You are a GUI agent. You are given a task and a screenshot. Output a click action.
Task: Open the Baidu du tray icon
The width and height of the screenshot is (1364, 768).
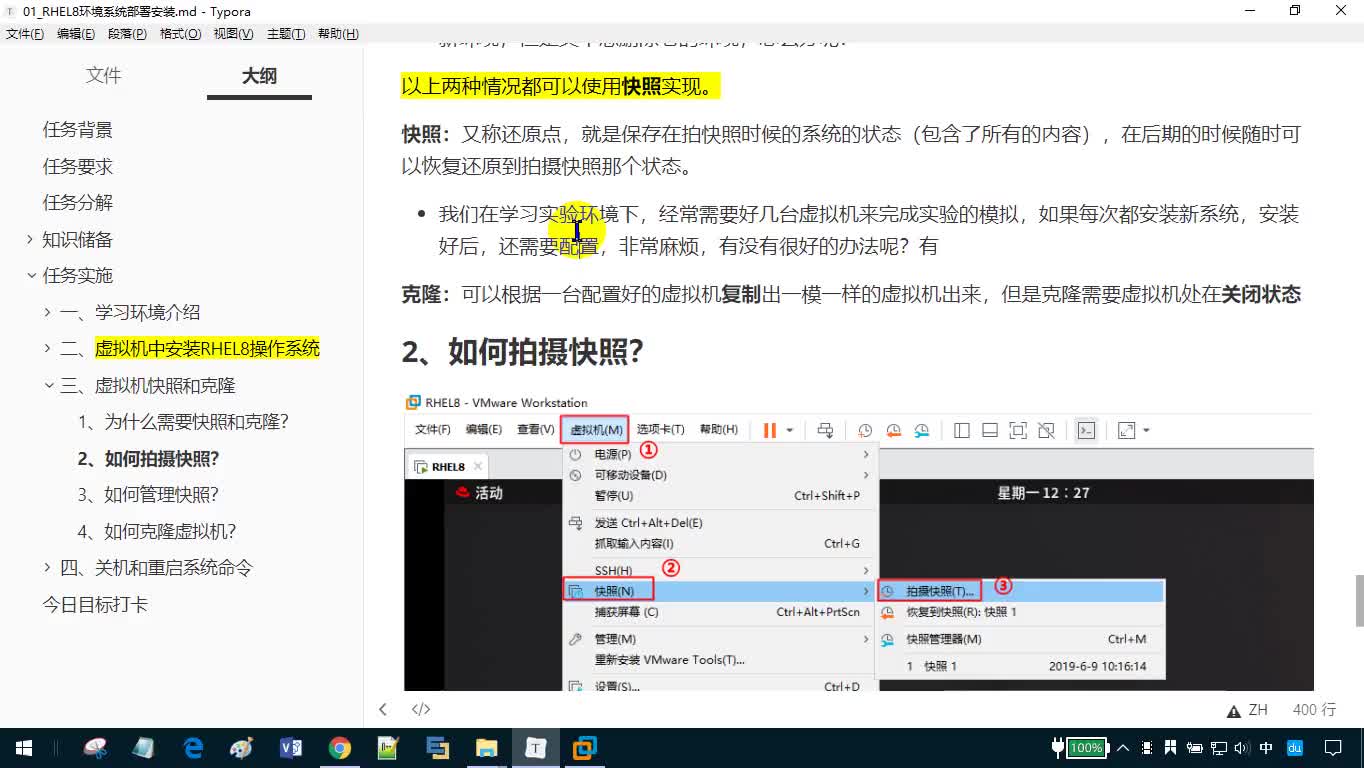click(x=1294, y=748)
